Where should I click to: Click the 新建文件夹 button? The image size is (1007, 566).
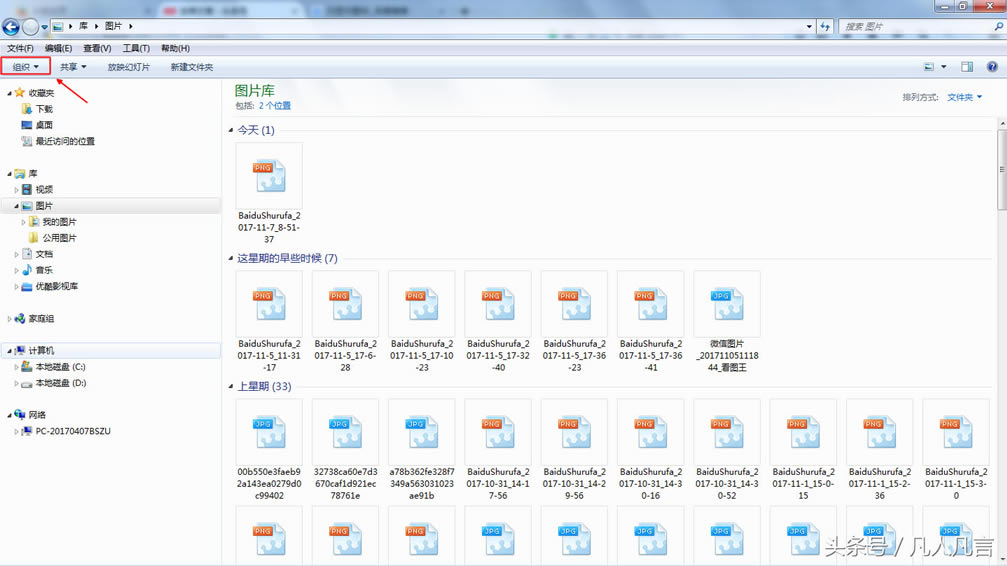click(191, 67)
